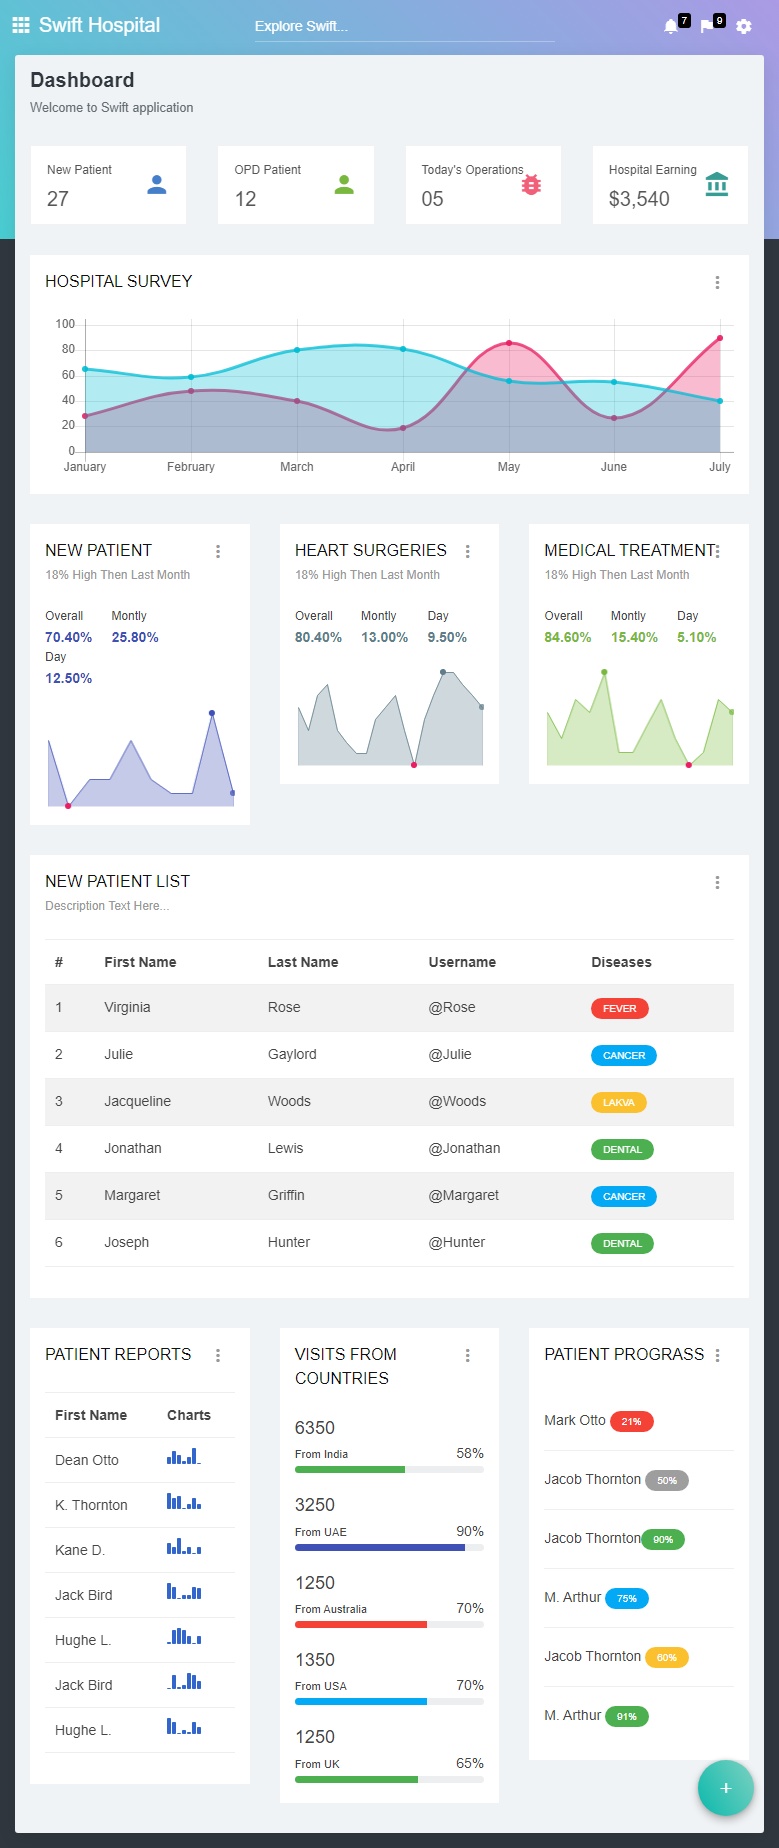Open Heart Surgeries card three-dot menu

(467, 551)
